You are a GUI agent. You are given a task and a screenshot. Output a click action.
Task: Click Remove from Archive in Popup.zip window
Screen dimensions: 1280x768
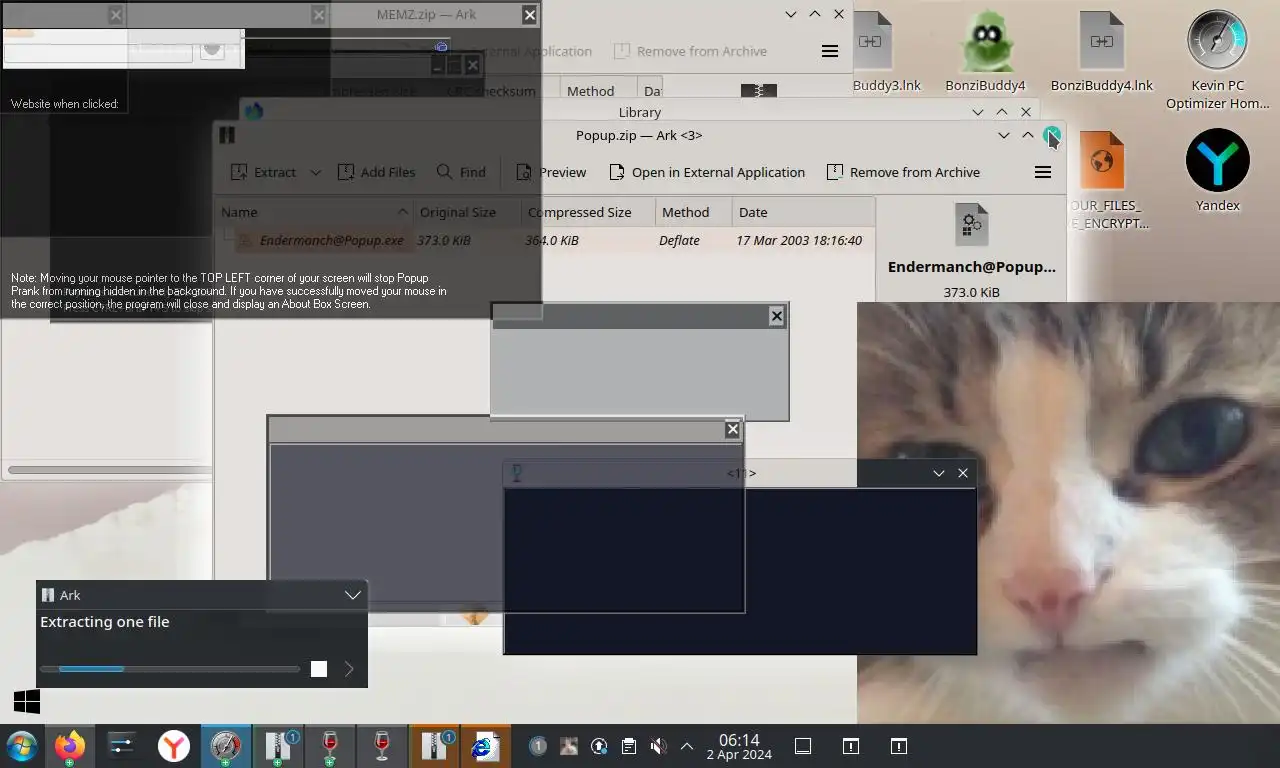tap(904, 172)
